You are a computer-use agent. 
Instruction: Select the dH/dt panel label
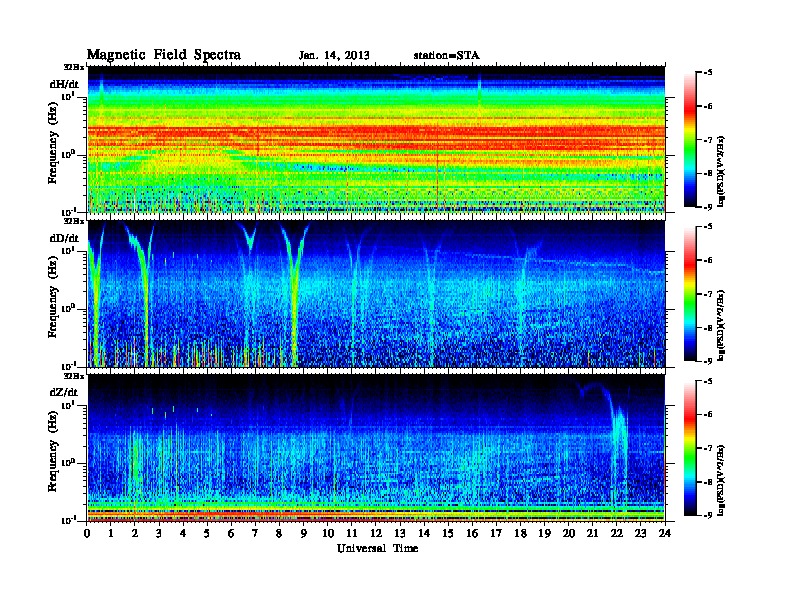tap(64, 84)
